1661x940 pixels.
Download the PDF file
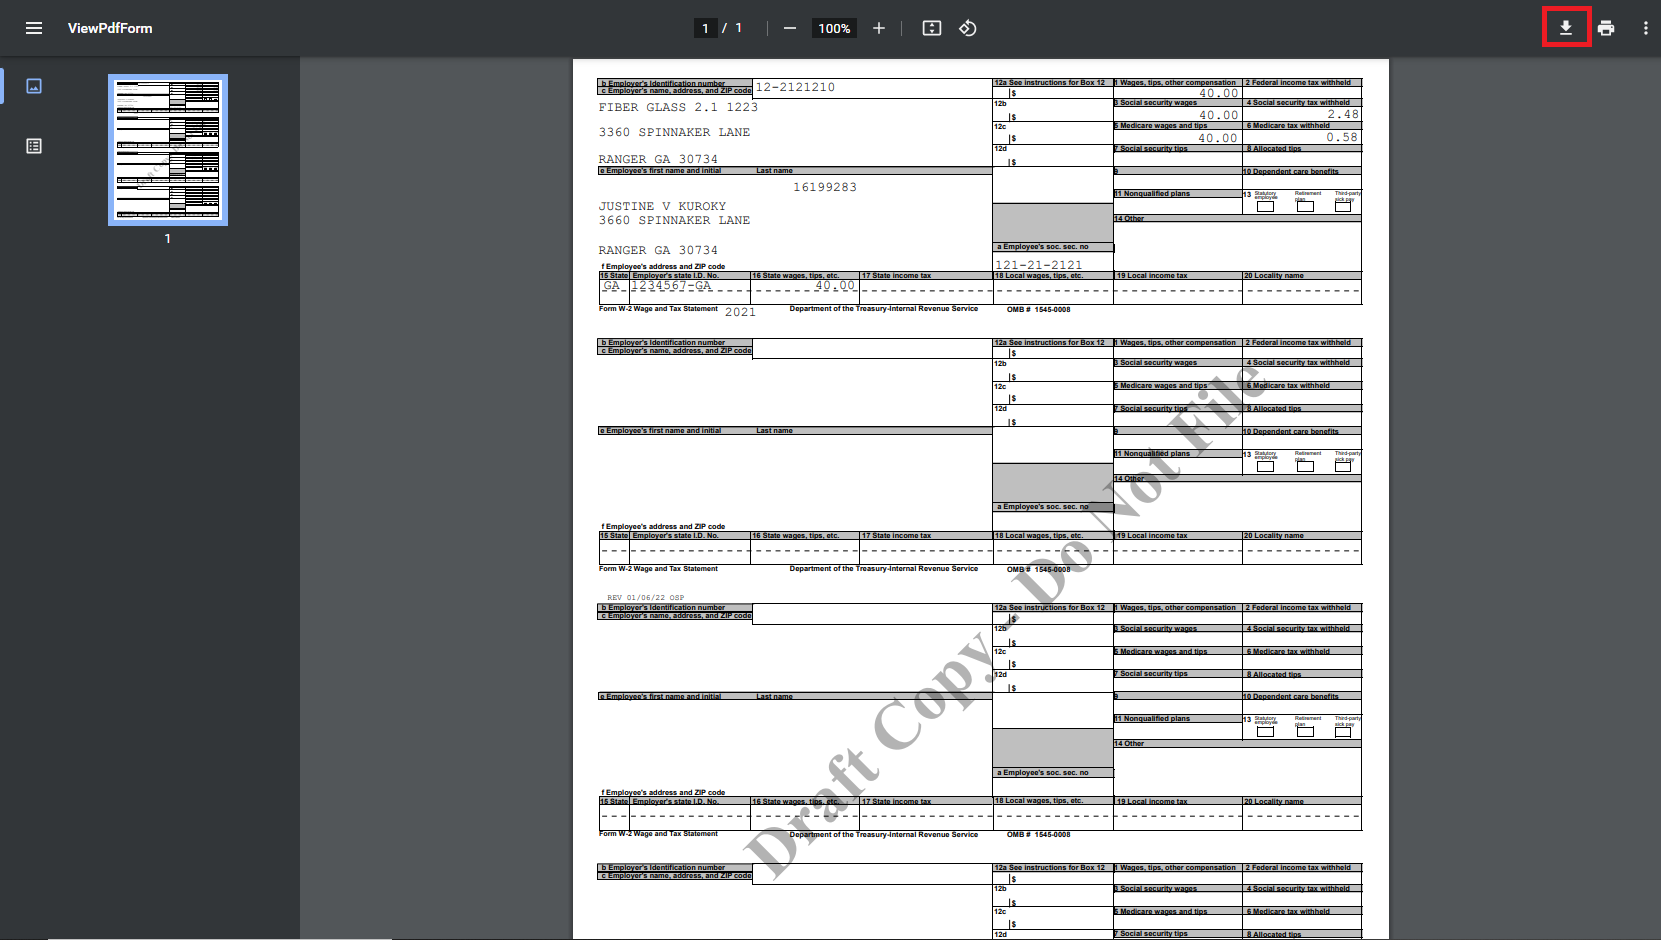(1566, 28)
